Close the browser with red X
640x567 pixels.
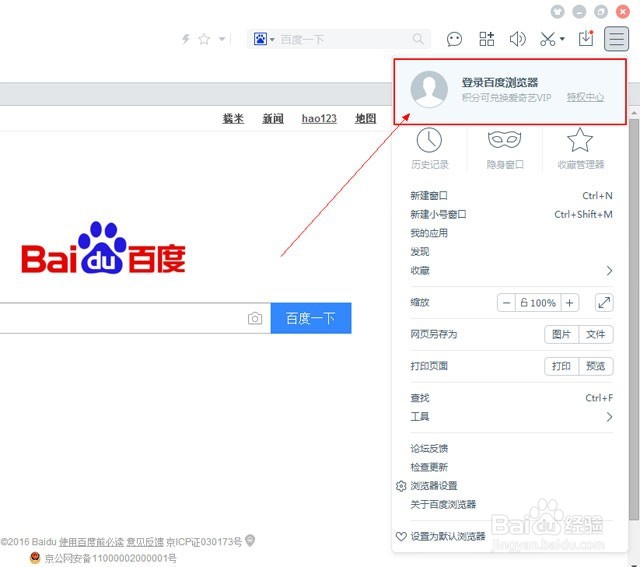pos(622,11)
